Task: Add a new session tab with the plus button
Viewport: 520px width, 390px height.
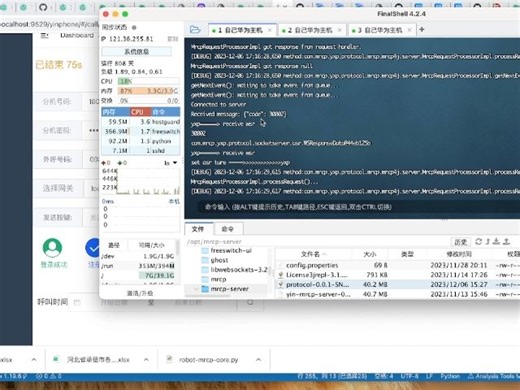Action: click(422, 30)
